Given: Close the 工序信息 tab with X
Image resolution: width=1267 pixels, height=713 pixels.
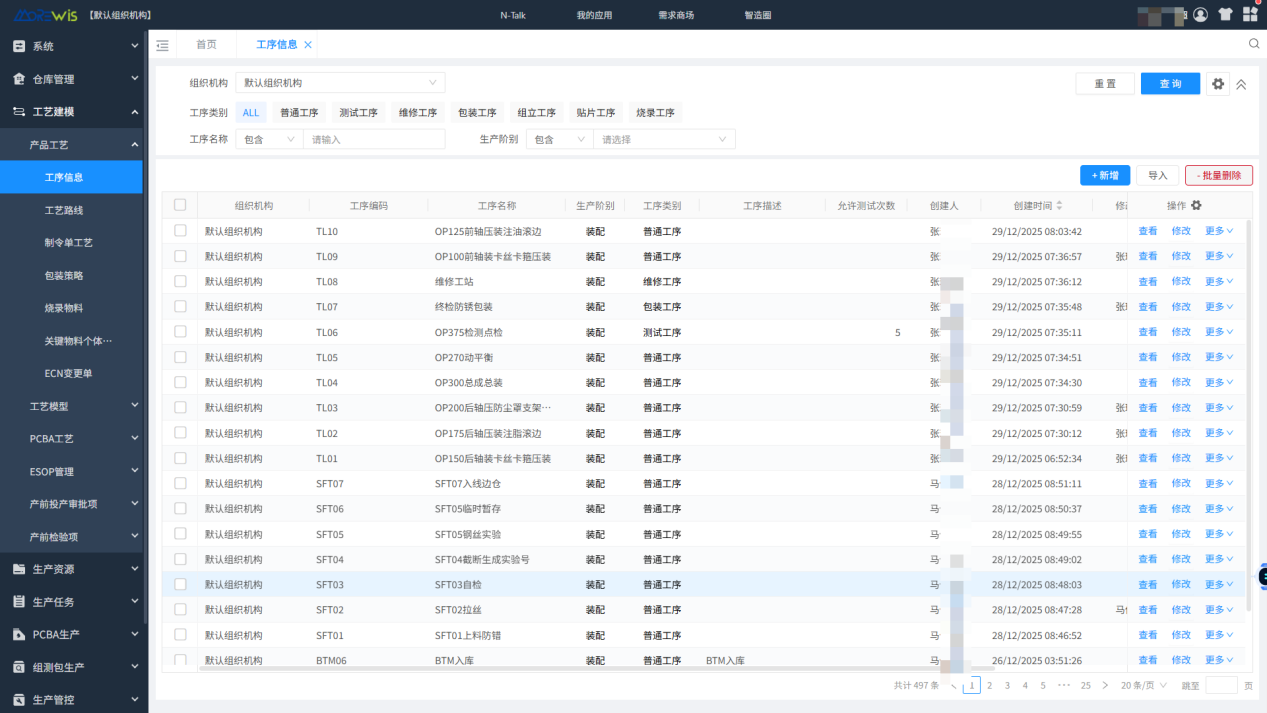Looking at the screenshot, I should [308, 45].
